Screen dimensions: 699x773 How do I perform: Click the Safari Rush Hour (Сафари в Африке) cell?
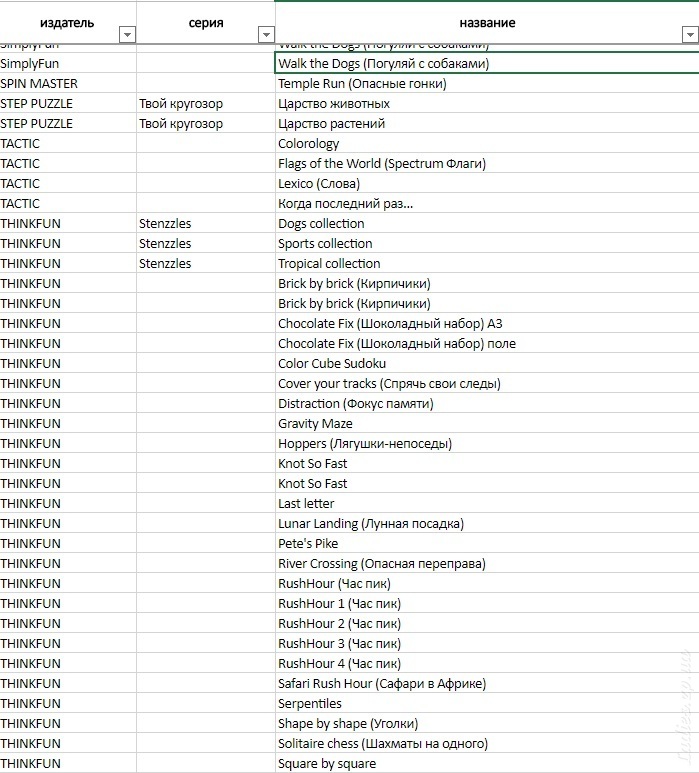coord(487,683)
